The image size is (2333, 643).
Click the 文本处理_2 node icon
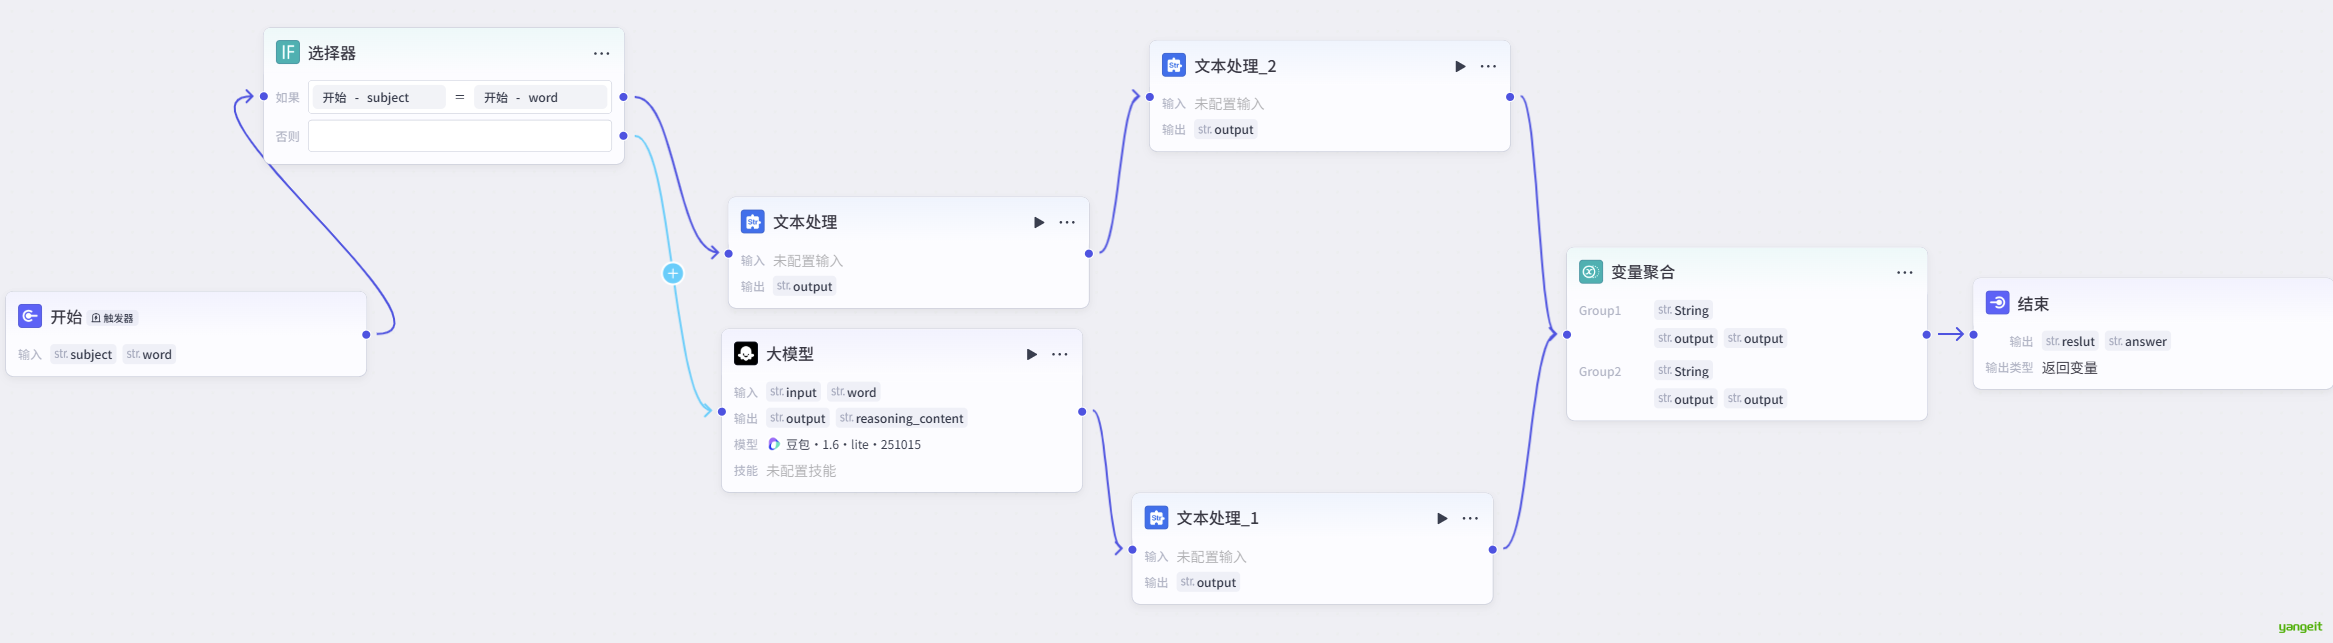point(1174,66)
